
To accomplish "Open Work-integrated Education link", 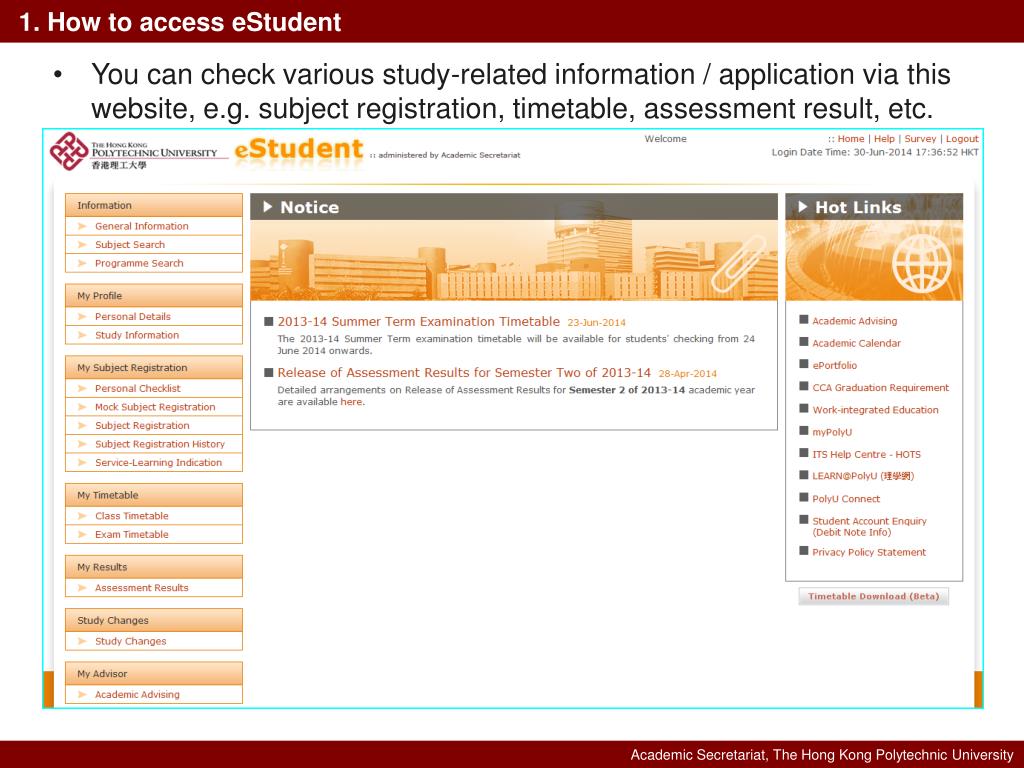I will point(875,409).
